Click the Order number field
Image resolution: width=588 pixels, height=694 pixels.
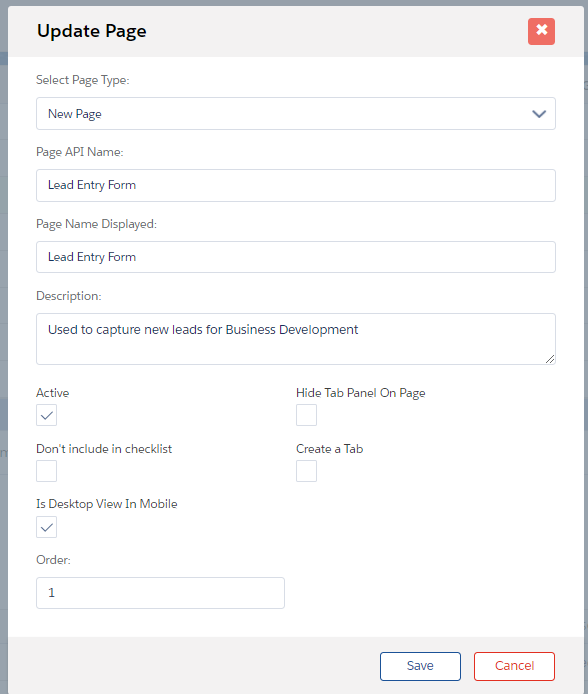(x=160, y=593)
